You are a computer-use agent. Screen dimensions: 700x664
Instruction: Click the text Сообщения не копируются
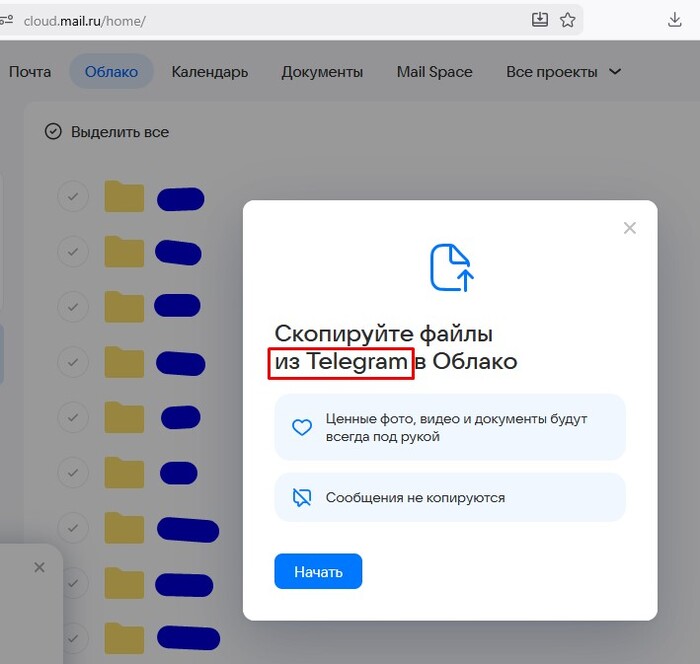415,497
